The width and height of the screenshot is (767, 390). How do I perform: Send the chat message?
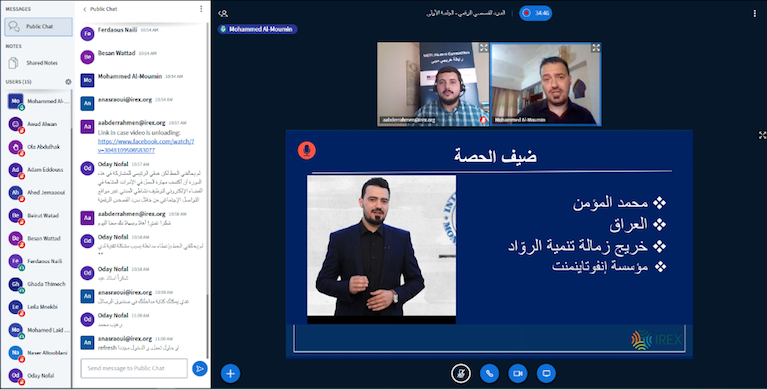(x=200, y=368)
